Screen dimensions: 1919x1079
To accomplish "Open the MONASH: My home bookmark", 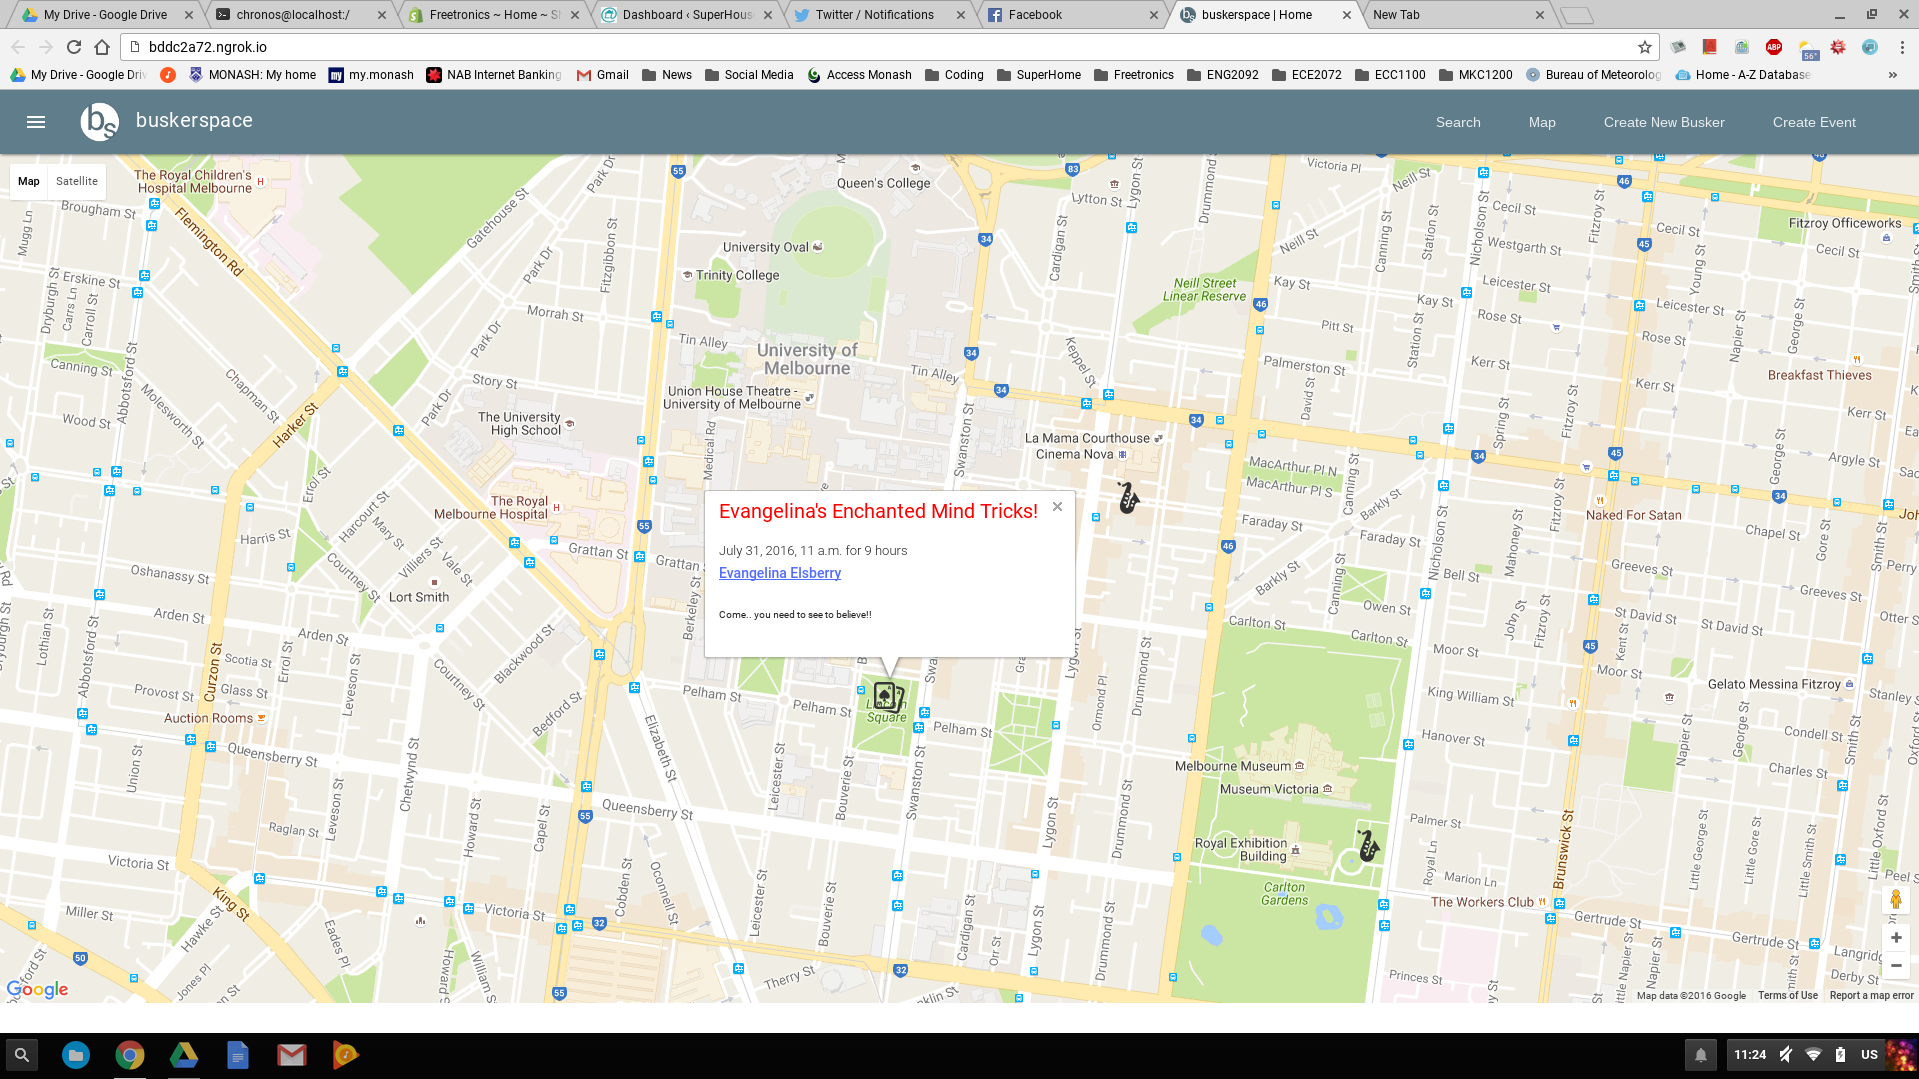I will coord(252,75).
